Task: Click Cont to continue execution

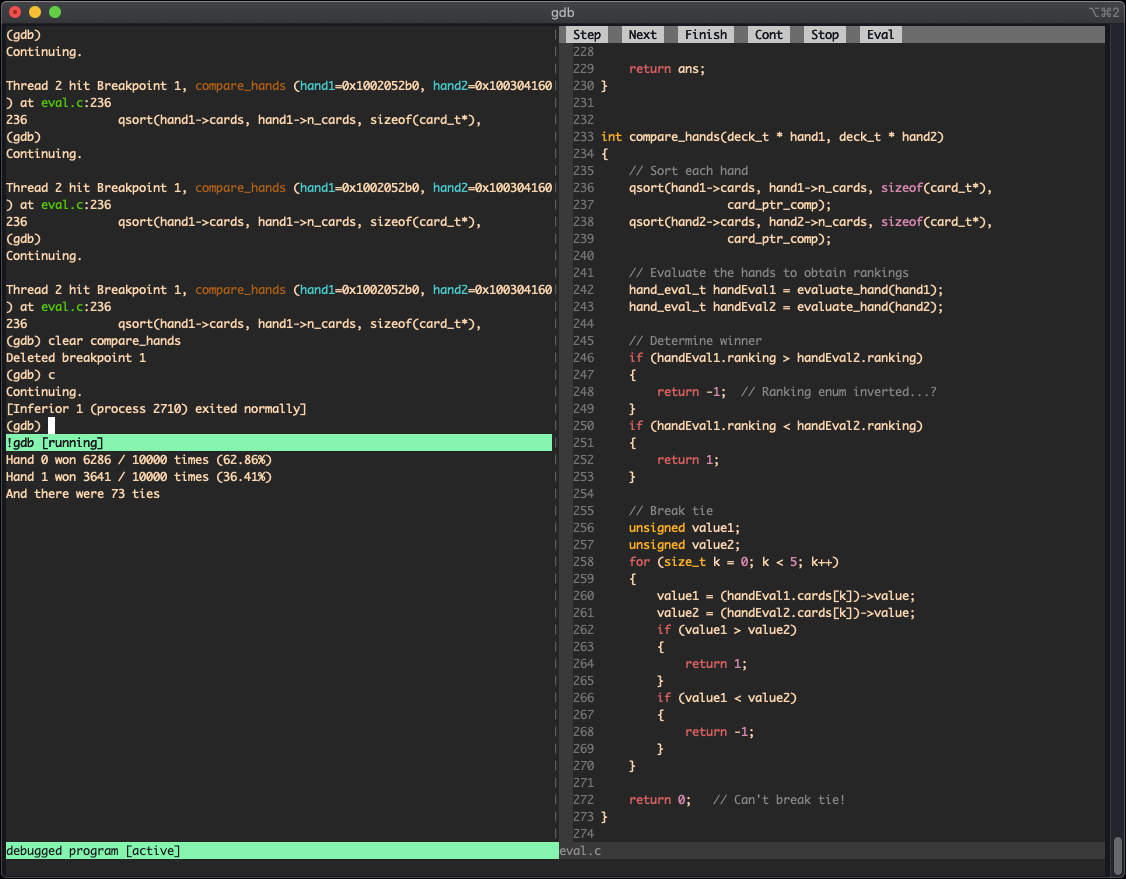Action: (x=768, y=34)
